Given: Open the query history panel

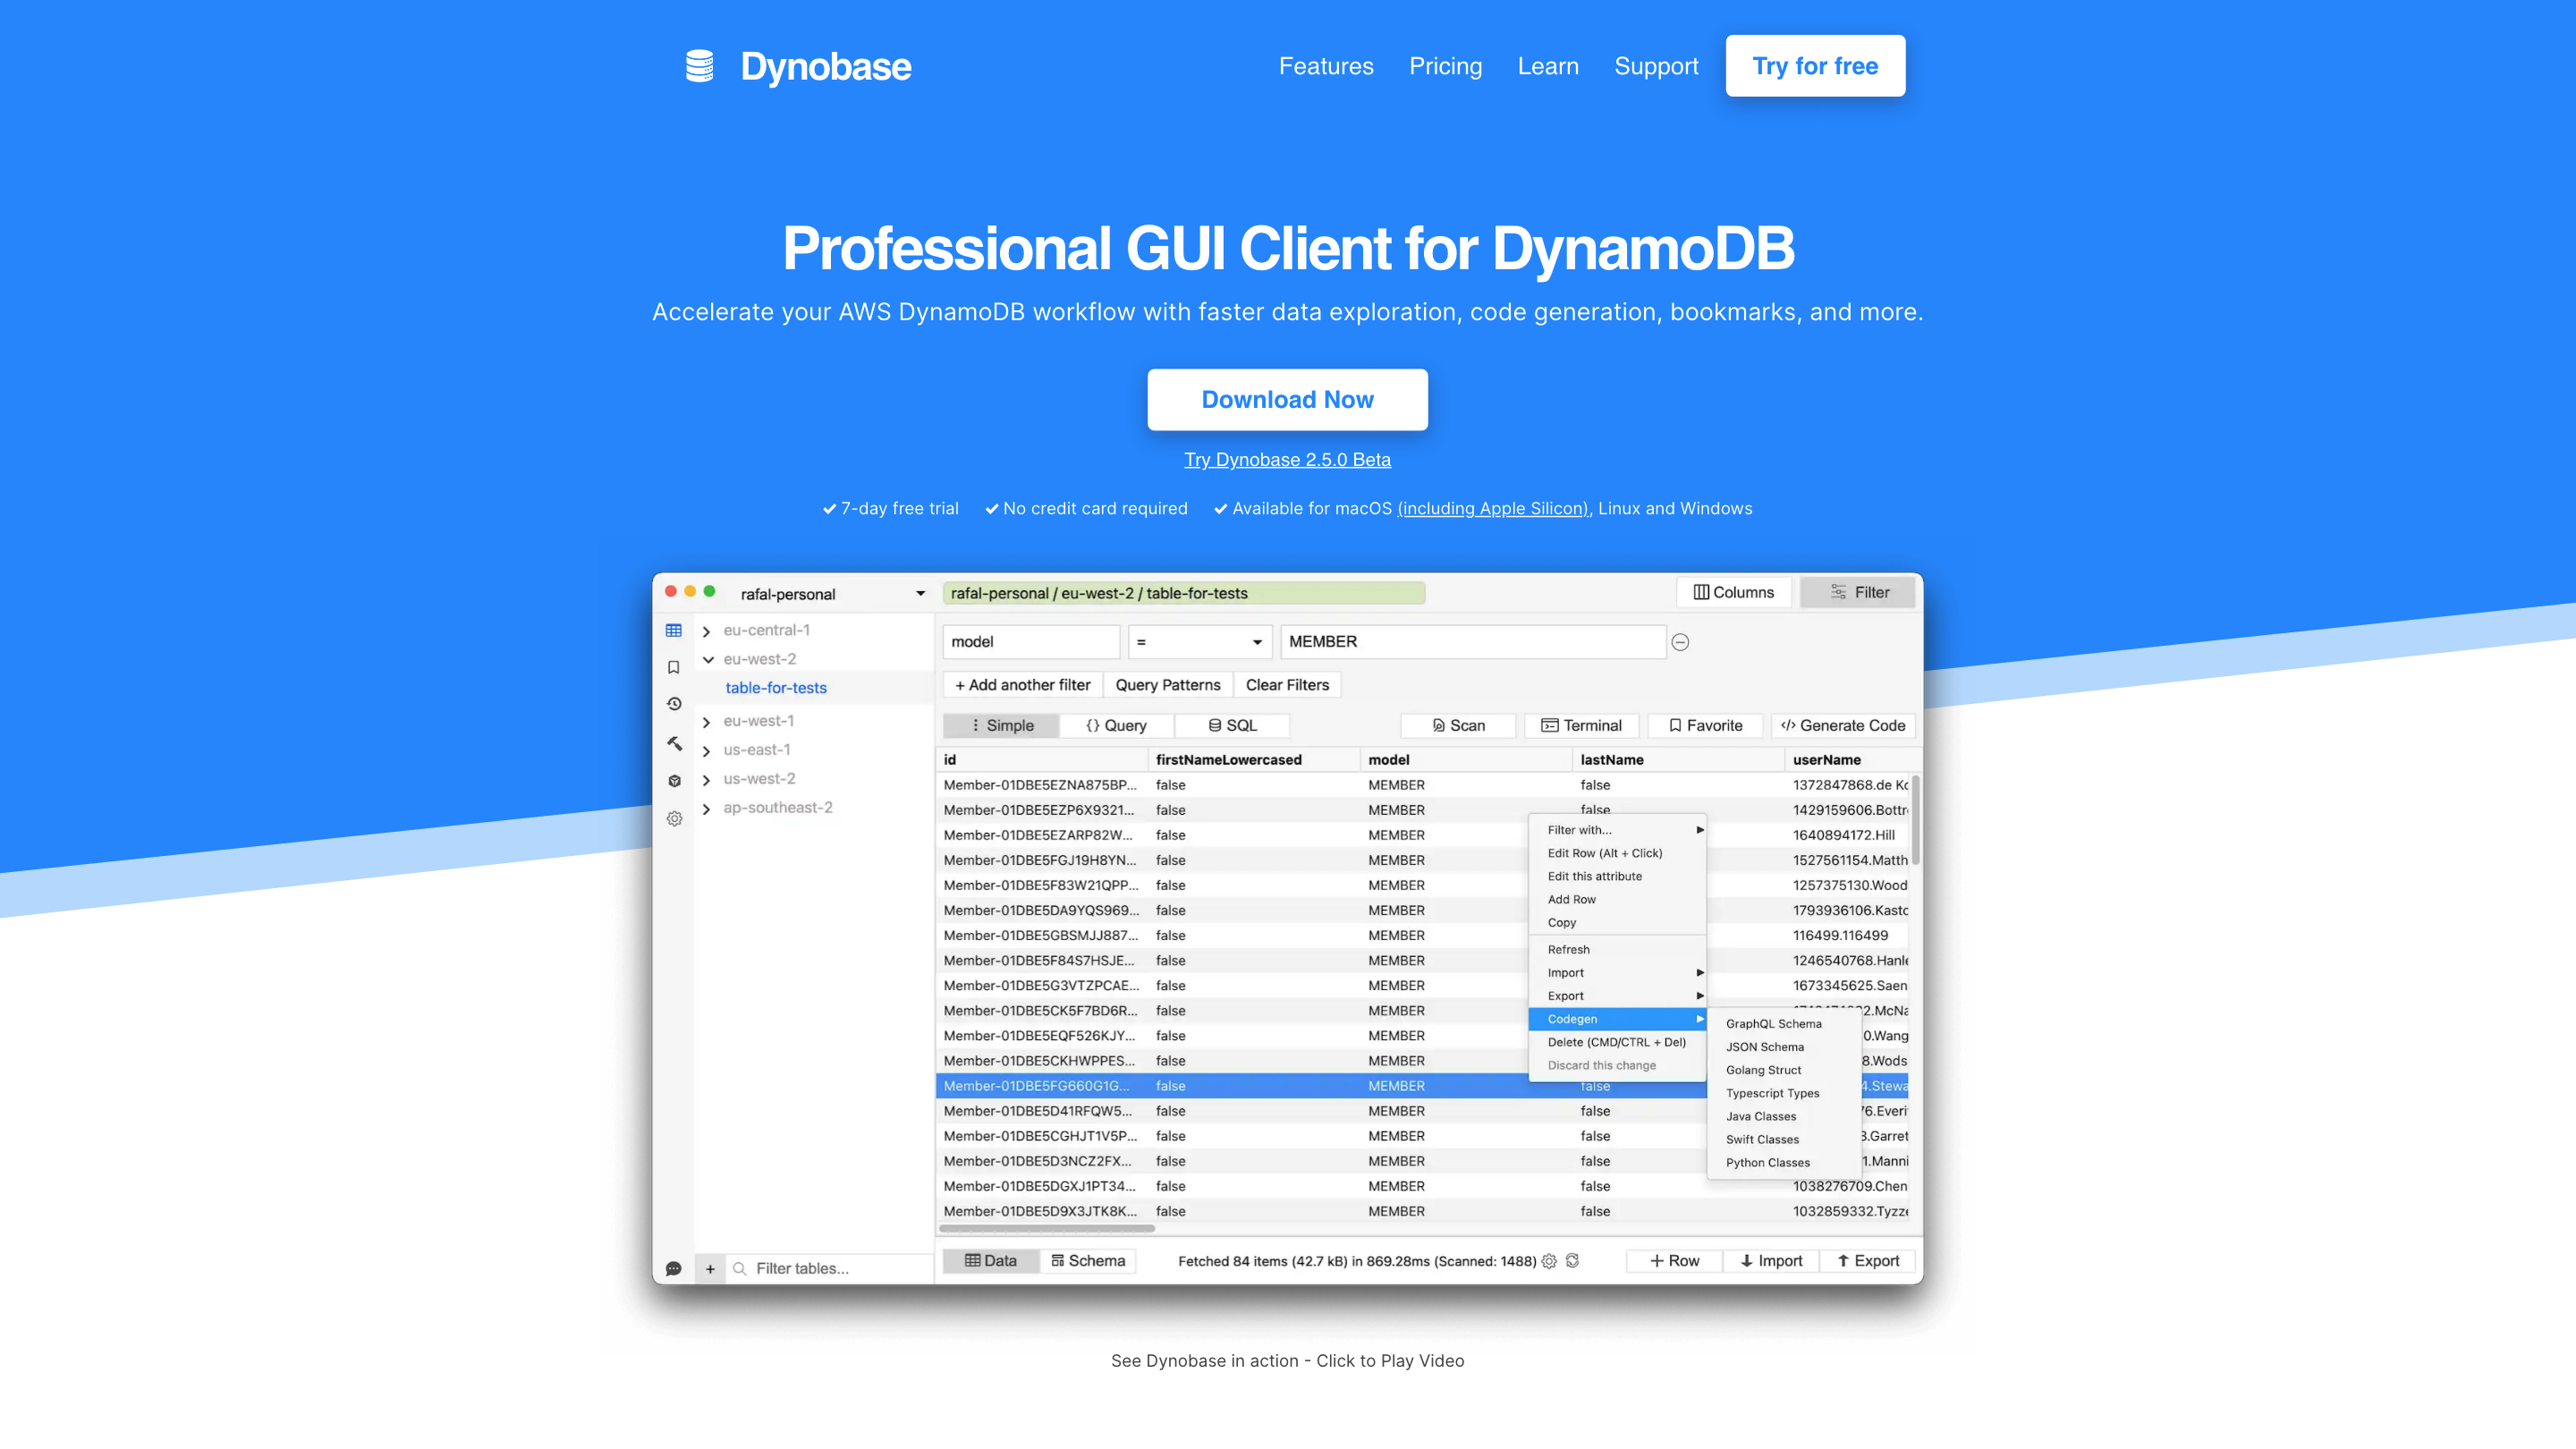Looking at the screenshot, I should click(675, 704).
